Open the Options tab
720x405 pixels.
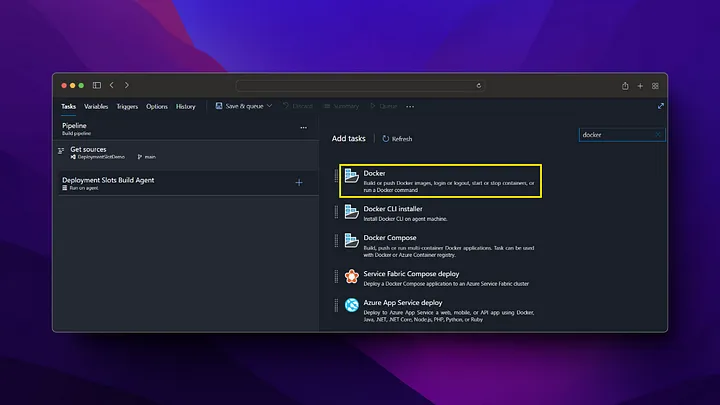coord(157,107)
